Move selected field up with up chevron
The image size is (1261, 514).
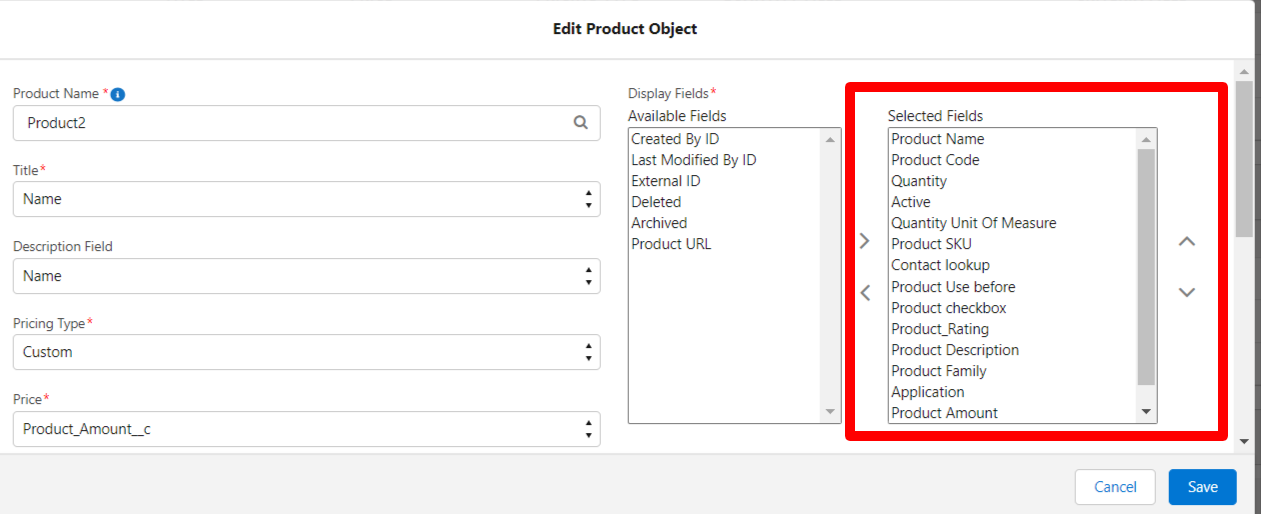click(1187, 241)
